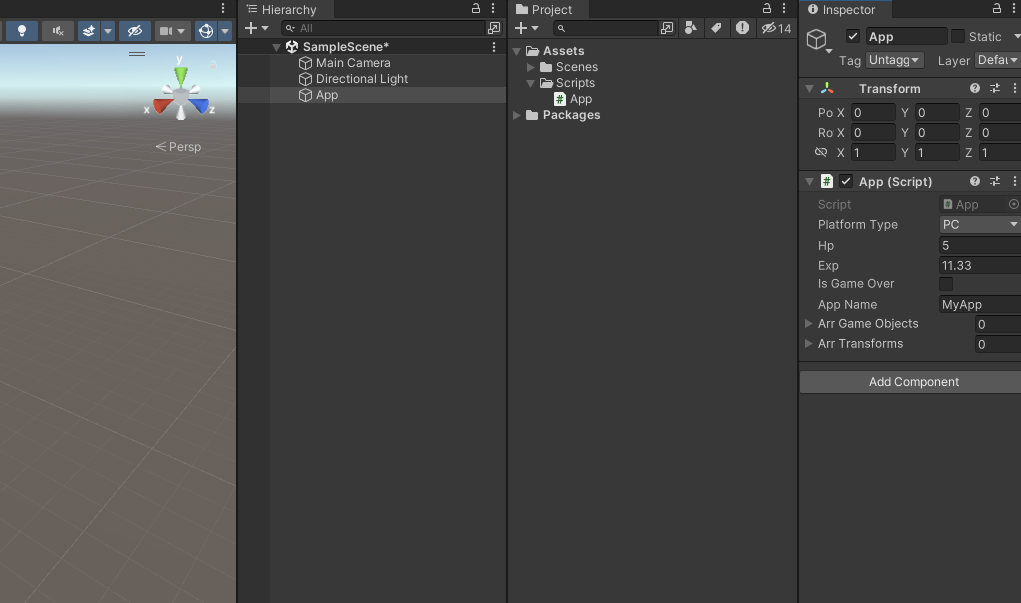The width and height of the screenshot is (1021, 603).
Task: Open scene camera settings icon
Action: point(166,31)
